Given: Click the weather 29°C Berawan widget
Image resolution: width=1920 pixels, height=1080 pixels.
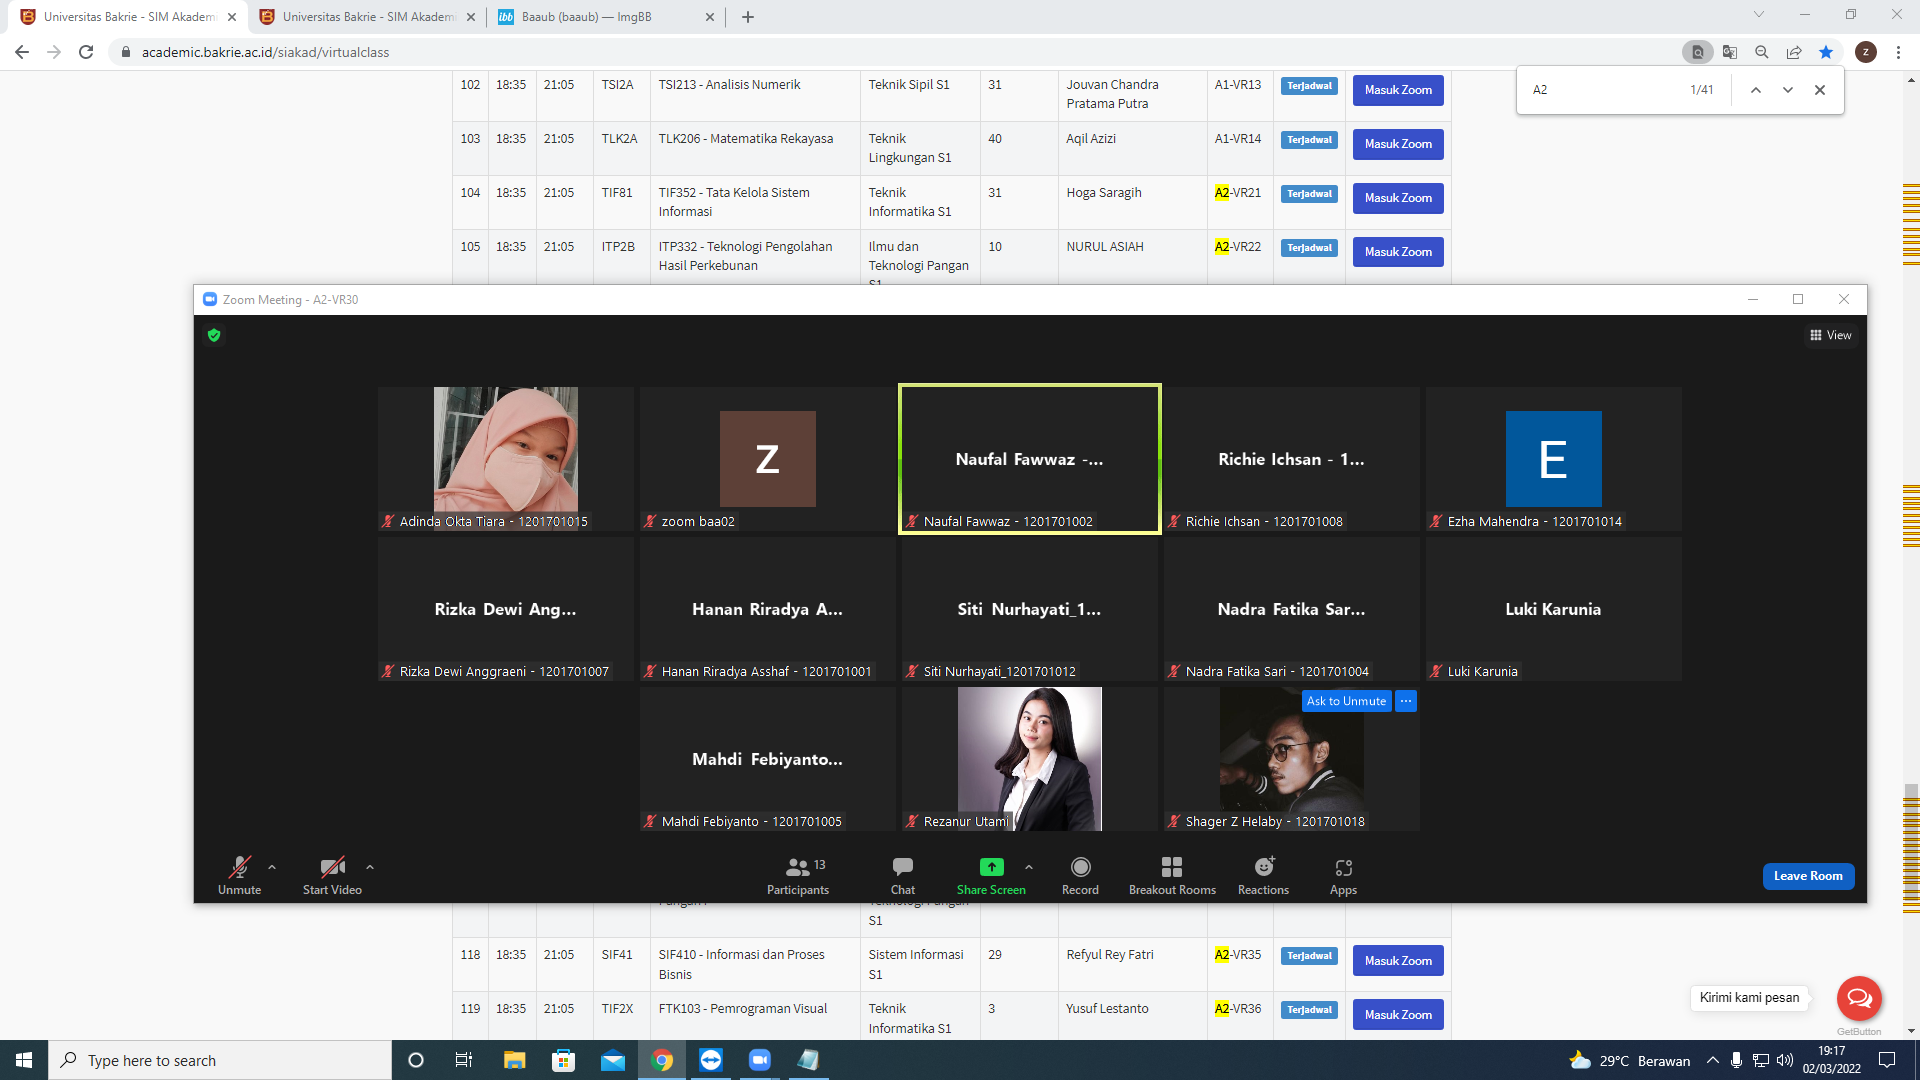Looking at the screenshot, I should [1630, 1060].
